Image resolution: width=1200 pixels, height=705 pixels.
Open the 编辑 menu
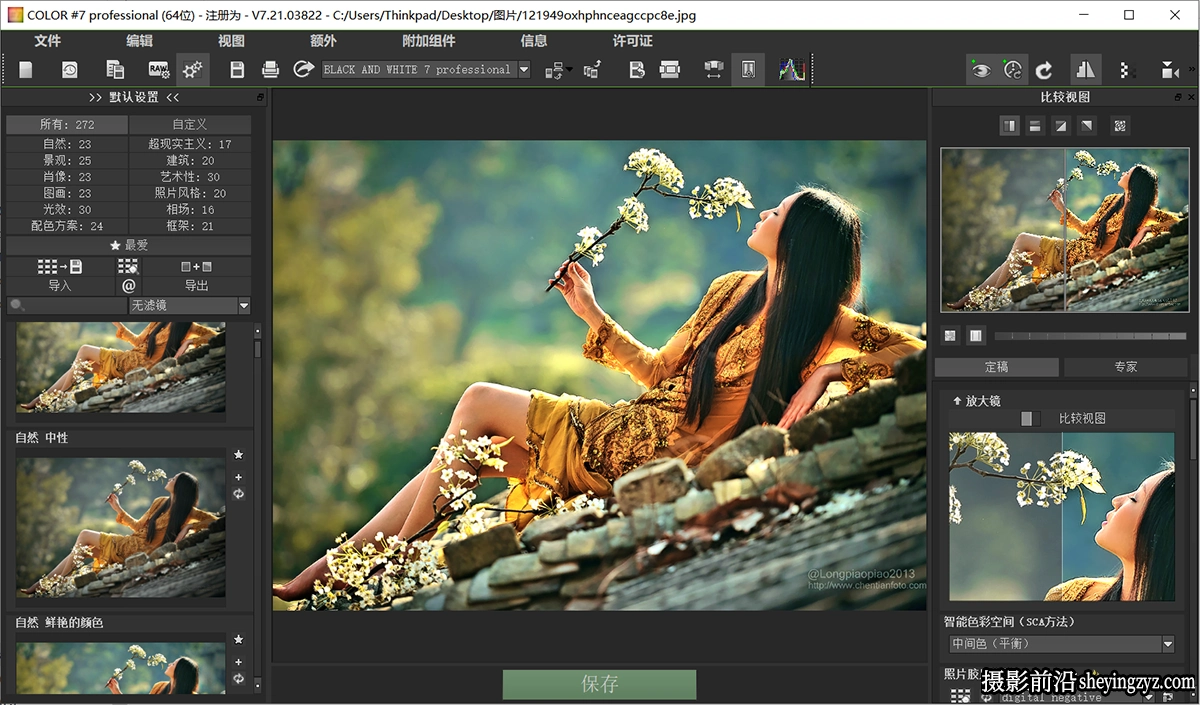[139, 41]
